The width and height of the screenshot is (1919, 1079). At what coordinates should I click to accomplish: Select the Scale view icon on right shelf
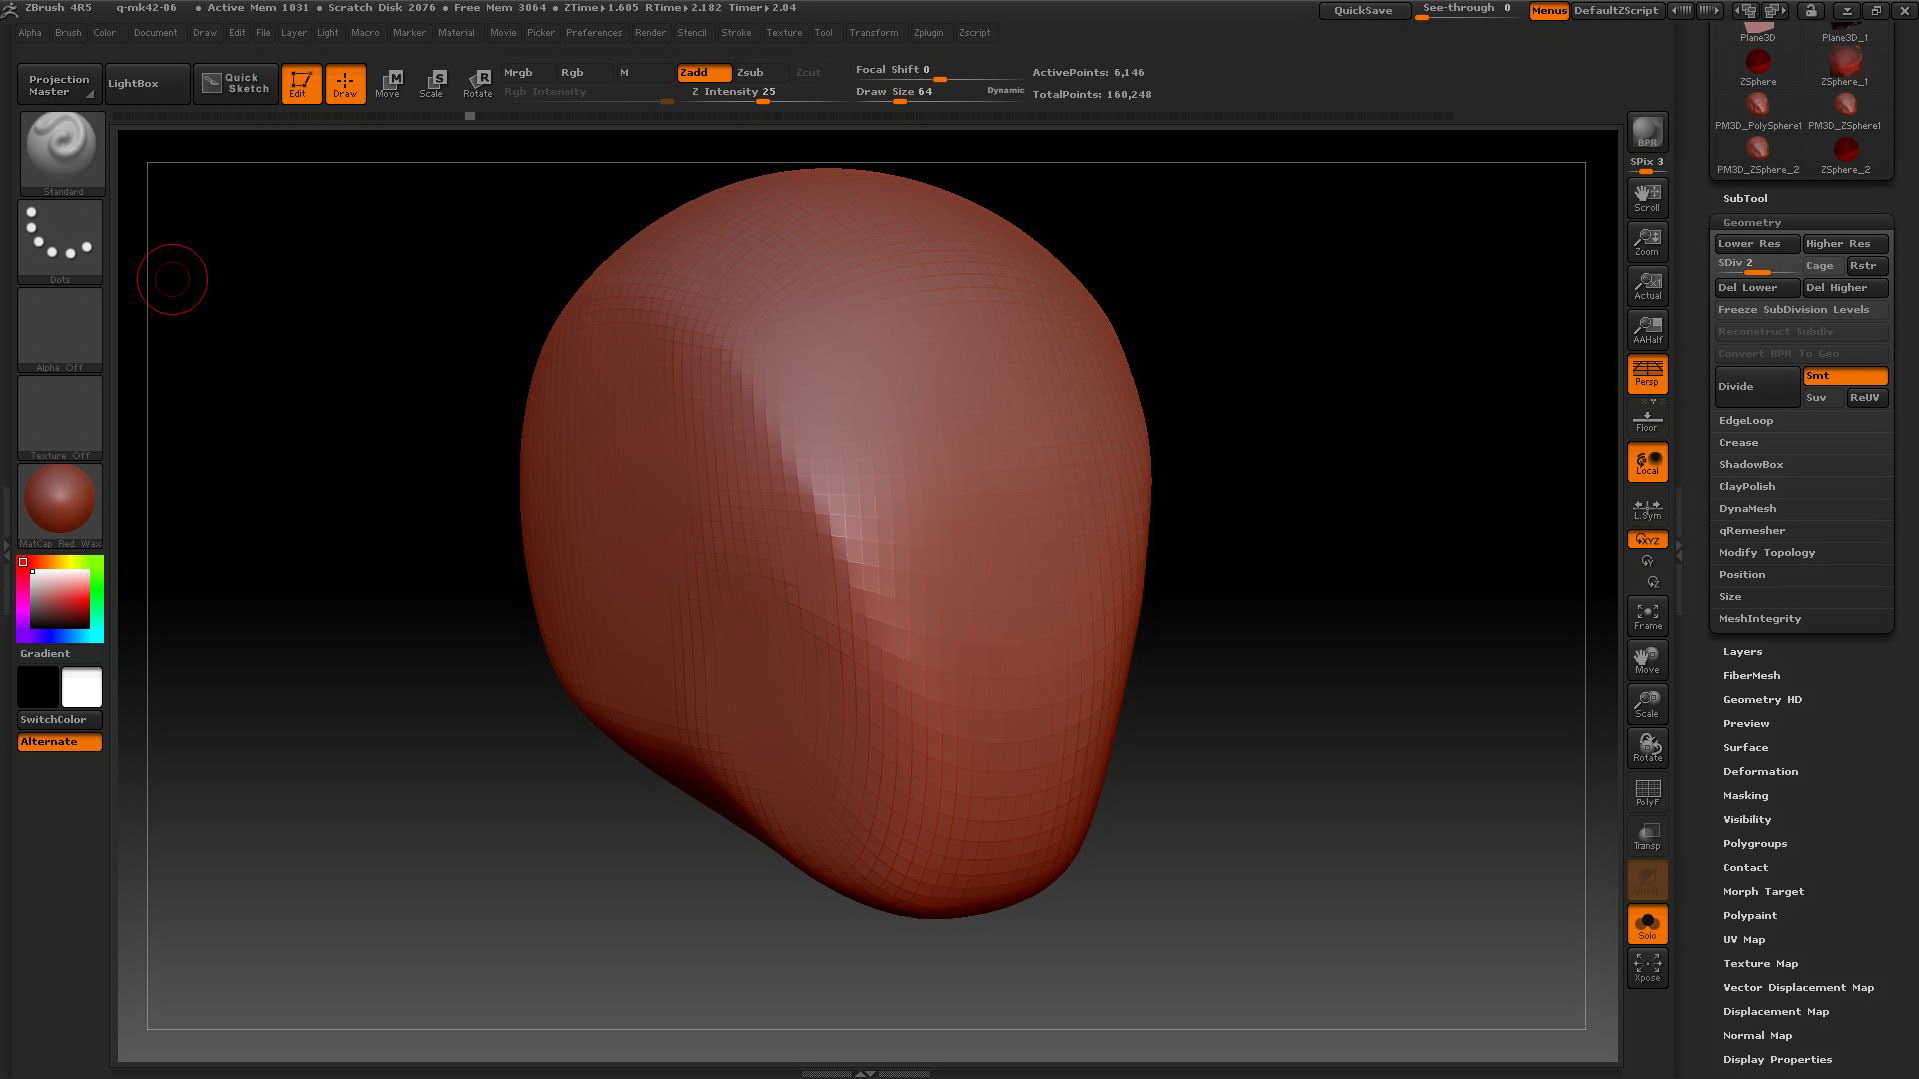click(1647, 704)
